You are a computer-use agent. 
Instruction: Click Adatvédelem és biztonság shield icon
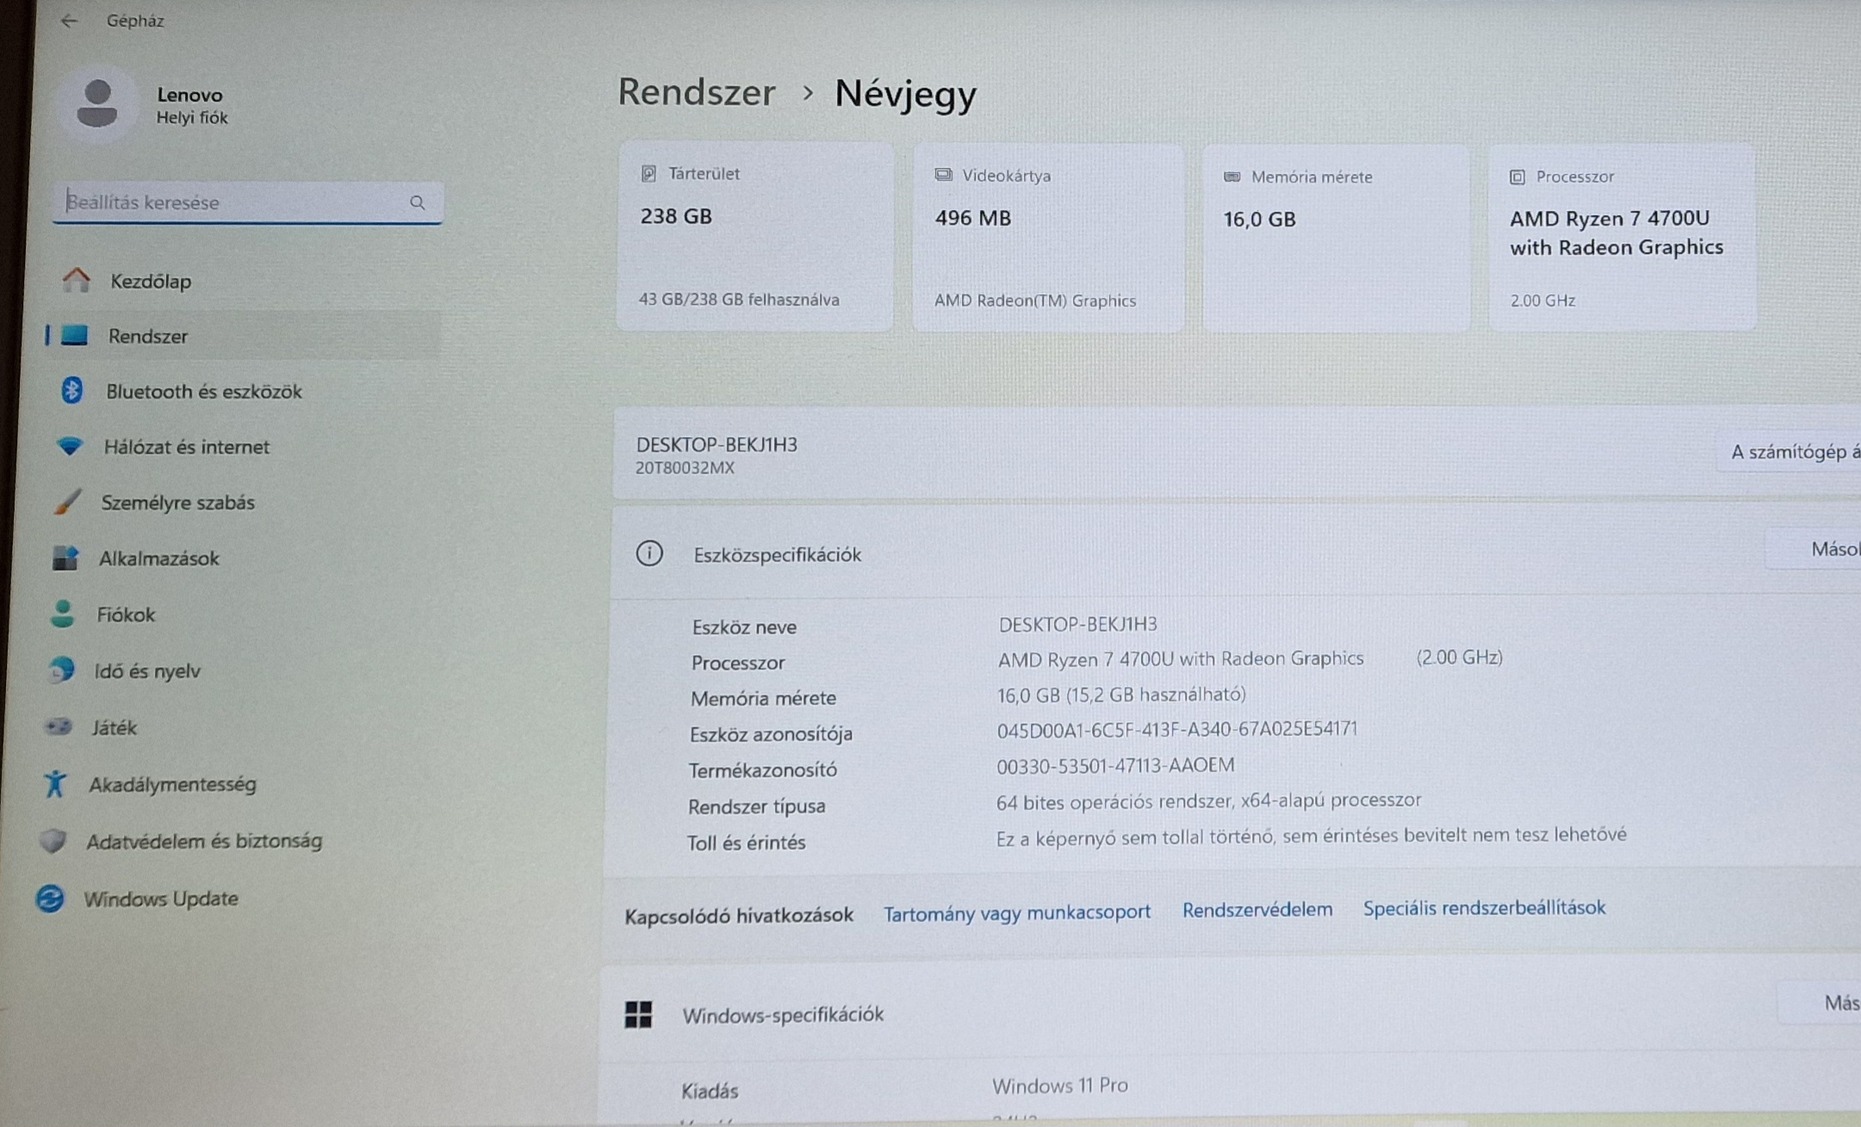pos(52,841)
